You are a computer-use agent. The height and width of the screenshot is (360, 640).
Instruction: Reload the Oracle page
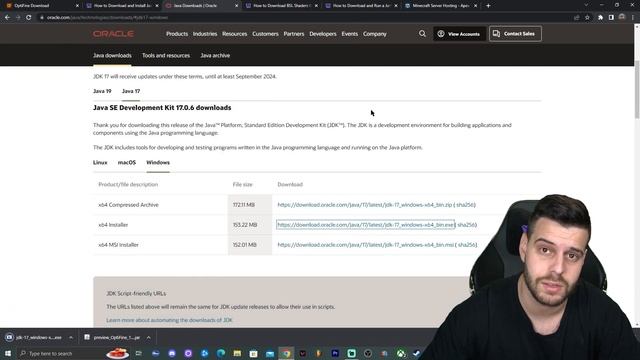coord(29,18)
